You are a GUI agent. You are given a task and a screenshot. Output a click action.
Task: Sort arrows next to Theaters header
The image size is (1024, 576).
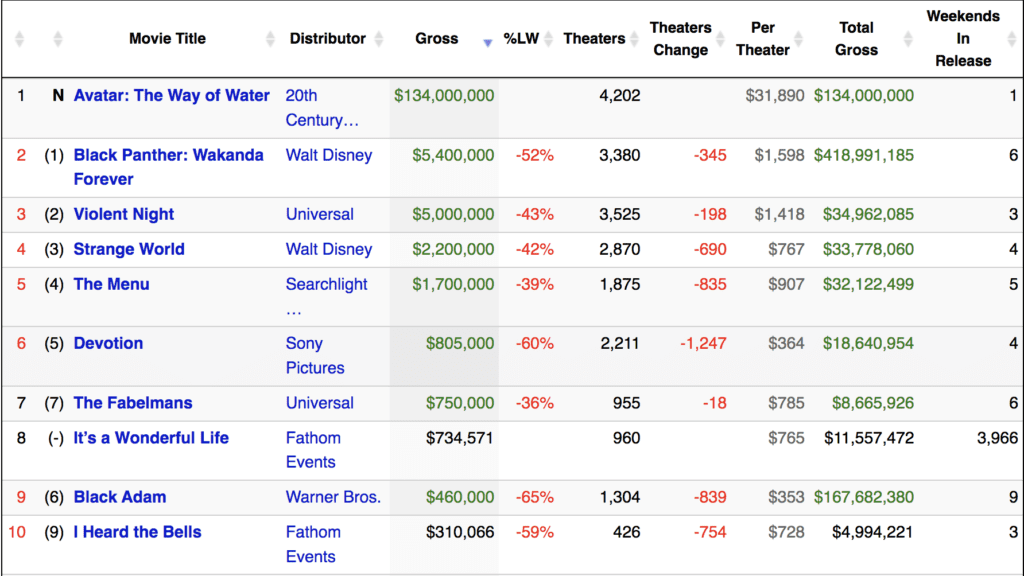point(634,39)
